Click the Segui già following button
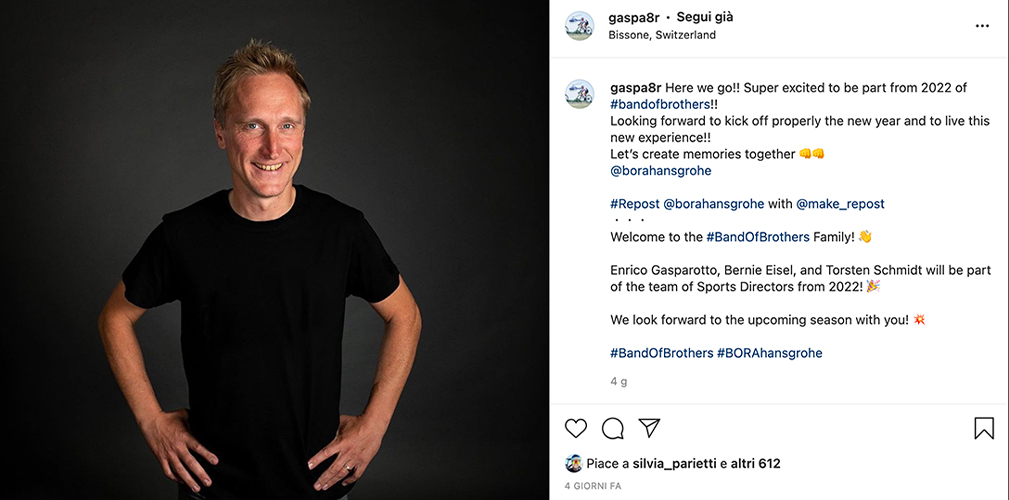This screenshot has width=1009, height=500. [x=705, y=17]
